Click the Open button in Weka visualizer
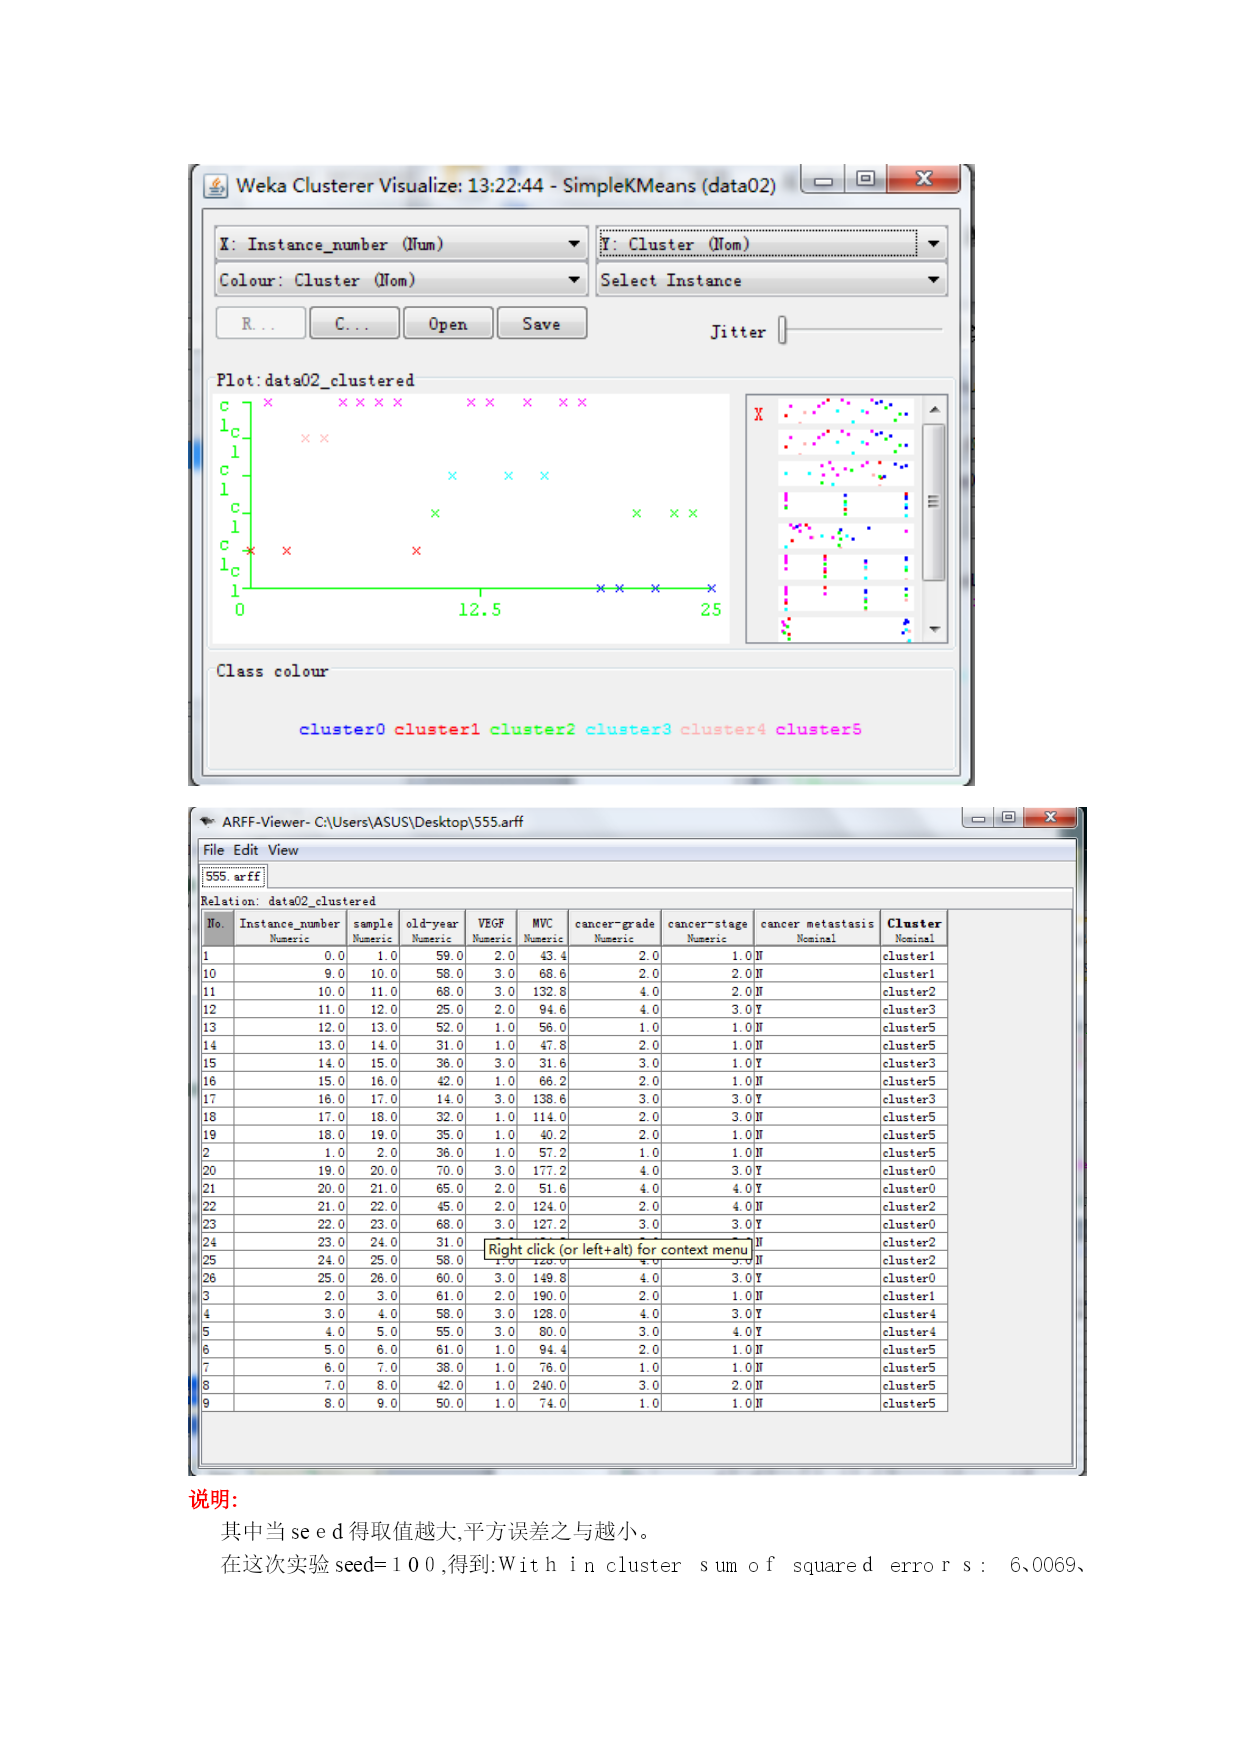Image resolution: width=1241 pixels, height=1754 pixels. click(x=448, y=323)
